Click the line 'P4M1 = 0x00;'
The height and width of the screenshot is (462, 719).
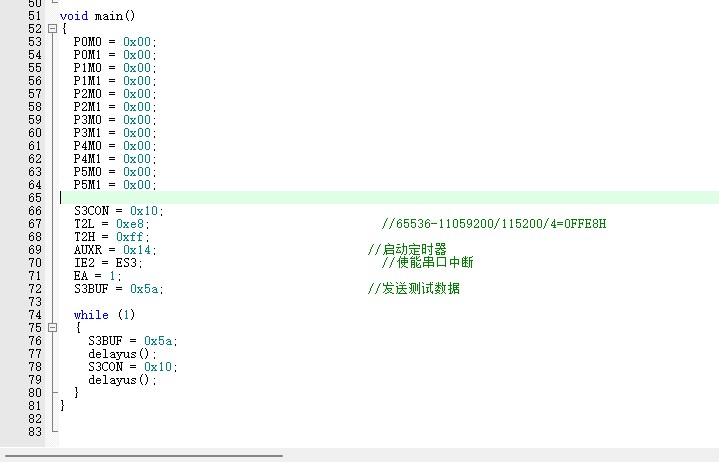coord(115,159)
